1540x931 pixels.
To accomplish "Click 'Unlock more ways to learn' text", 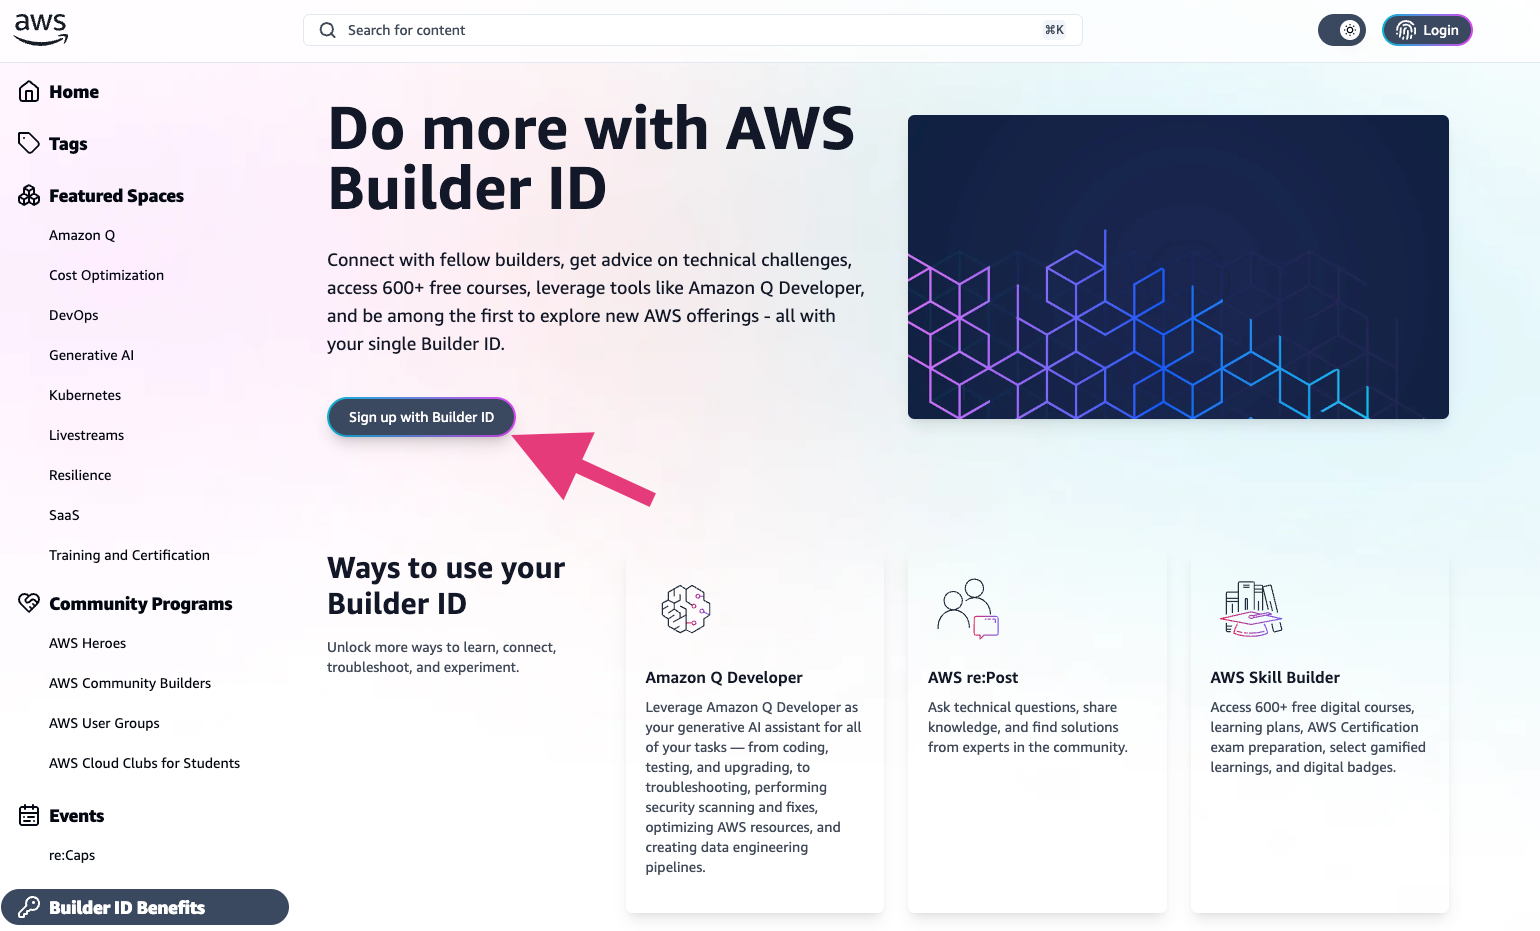I will 442,657.
